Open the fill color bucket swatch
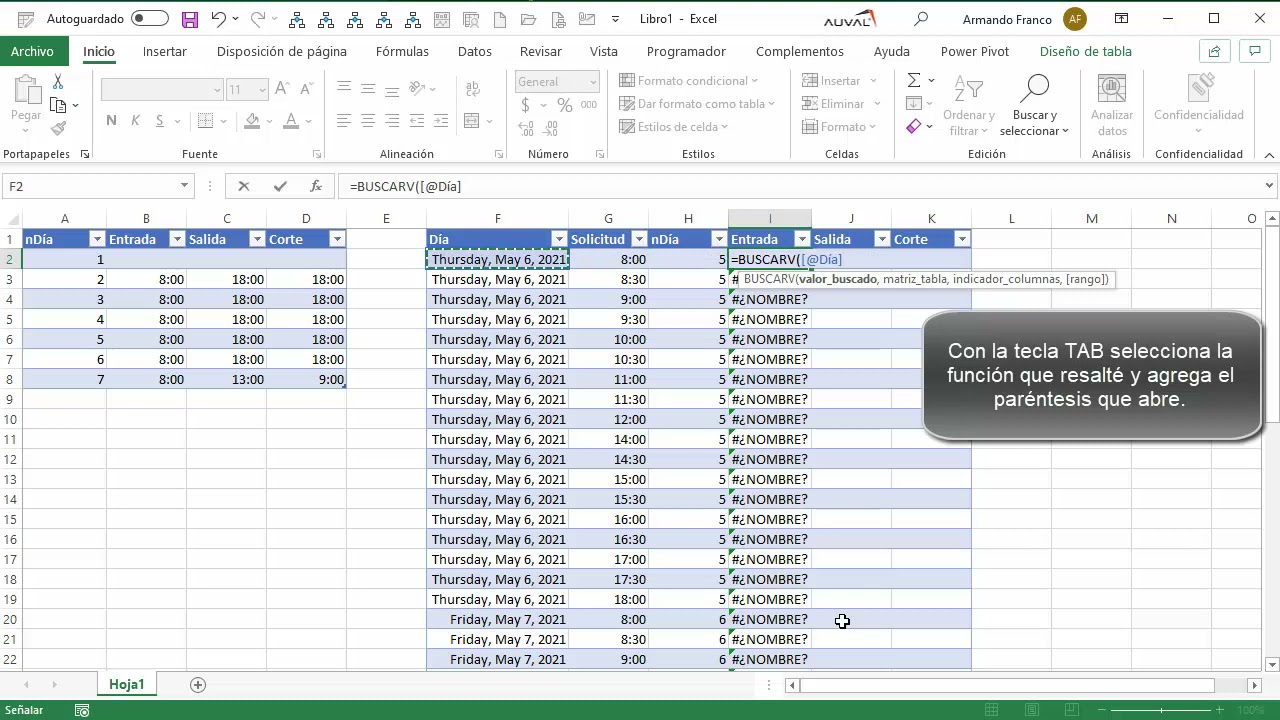Image resolution: width=1280 pixels, height=720 pixels. [252, 121]
